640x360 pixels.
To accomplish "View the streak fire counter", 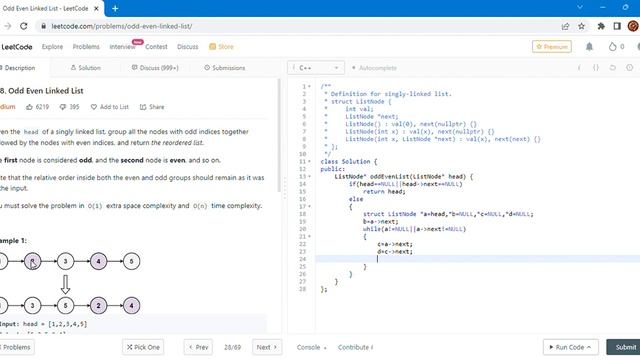I will (616, 47).
